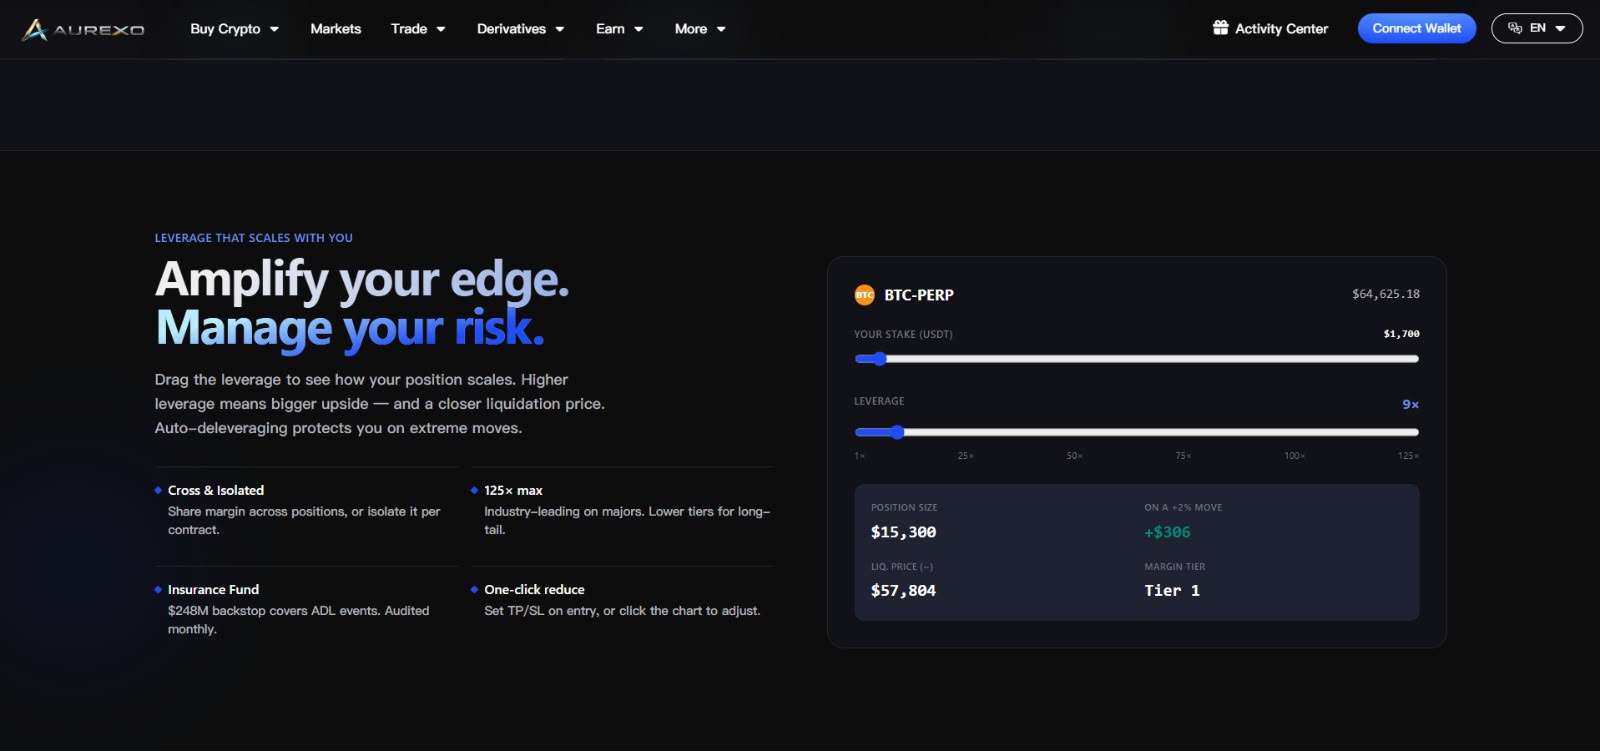Click the Aurexo logo in the header
This screenshot has height=751, width=1600.
tap(83, 29)
